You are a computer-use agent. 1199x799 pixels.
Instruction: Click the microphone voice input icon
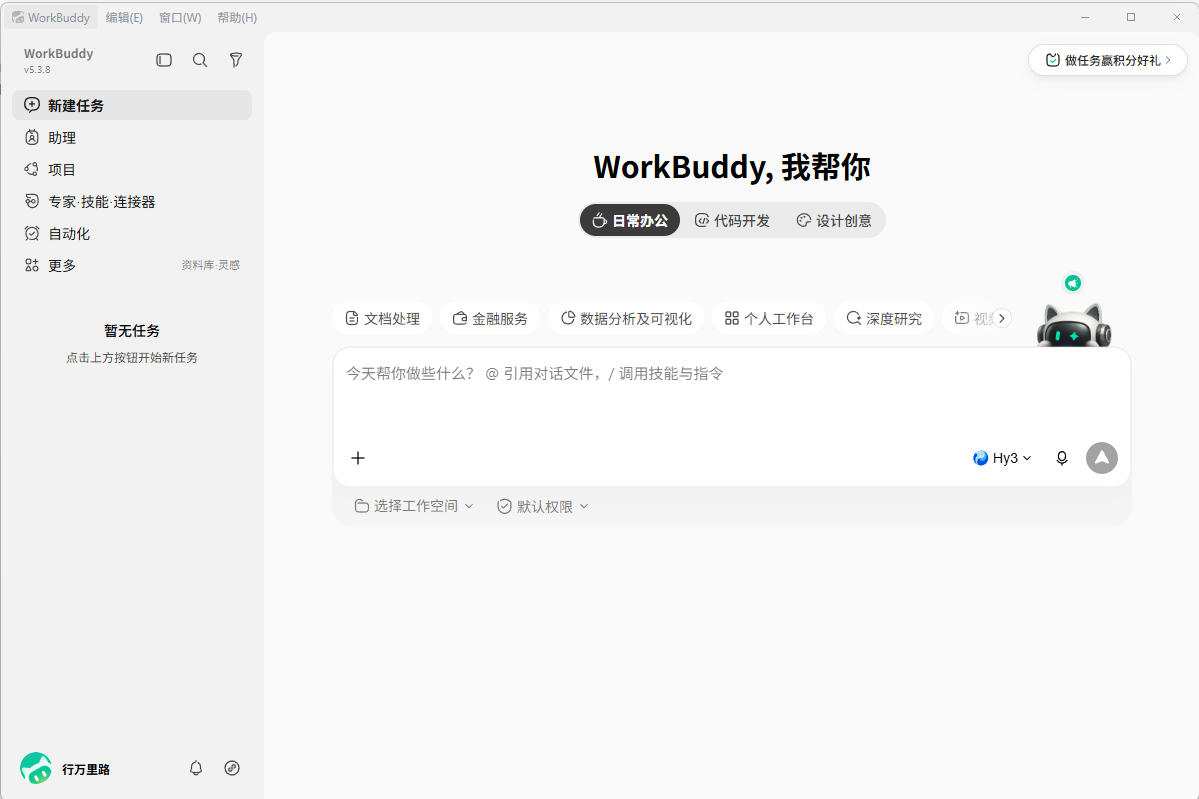[x=1062, y=458]
